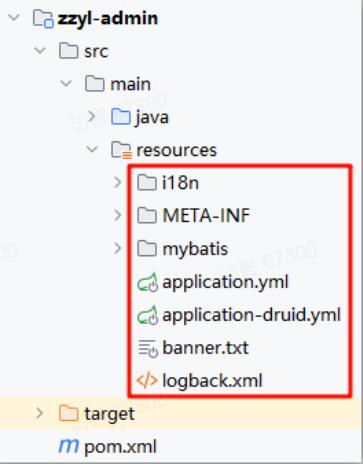Click the i18n folder icon
The width and height of the screenshot is (363, 464).
click(147, 183)
